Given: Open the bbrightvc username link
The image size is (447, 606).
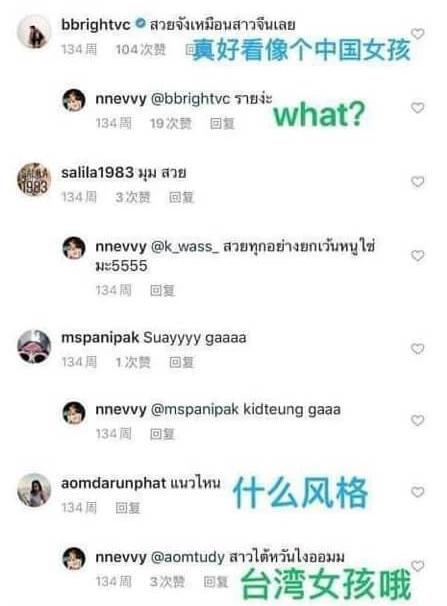Looking at the screenshot, I should point(96,25).
